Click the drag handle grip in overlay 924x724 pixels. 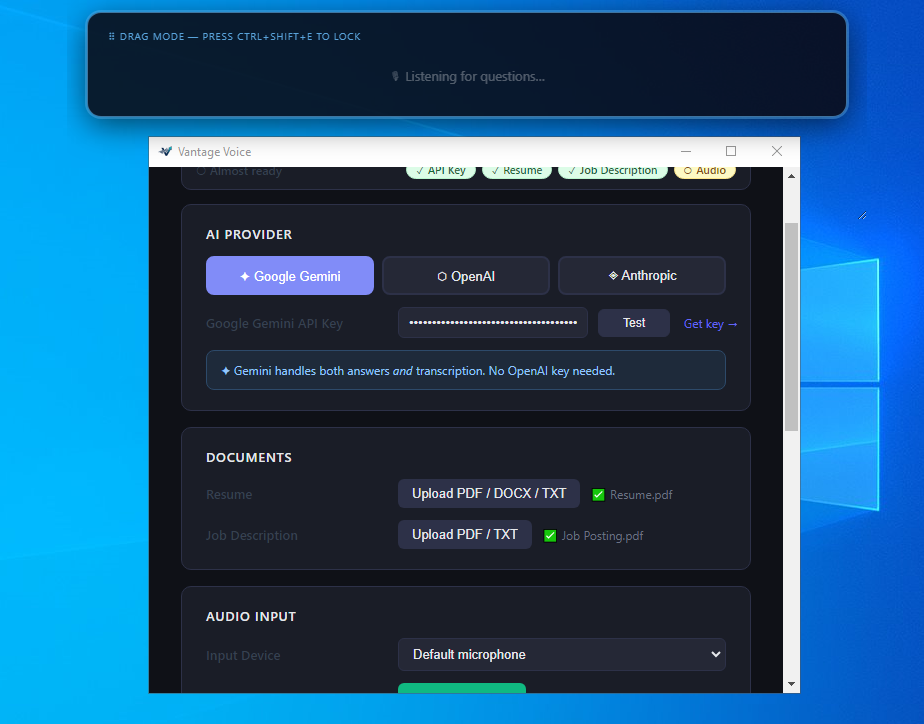point(111,37)
